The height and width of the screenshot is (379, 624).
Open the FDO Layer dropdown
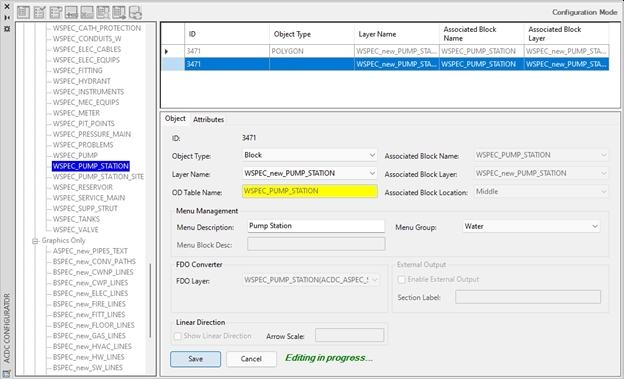pos(374,280)
